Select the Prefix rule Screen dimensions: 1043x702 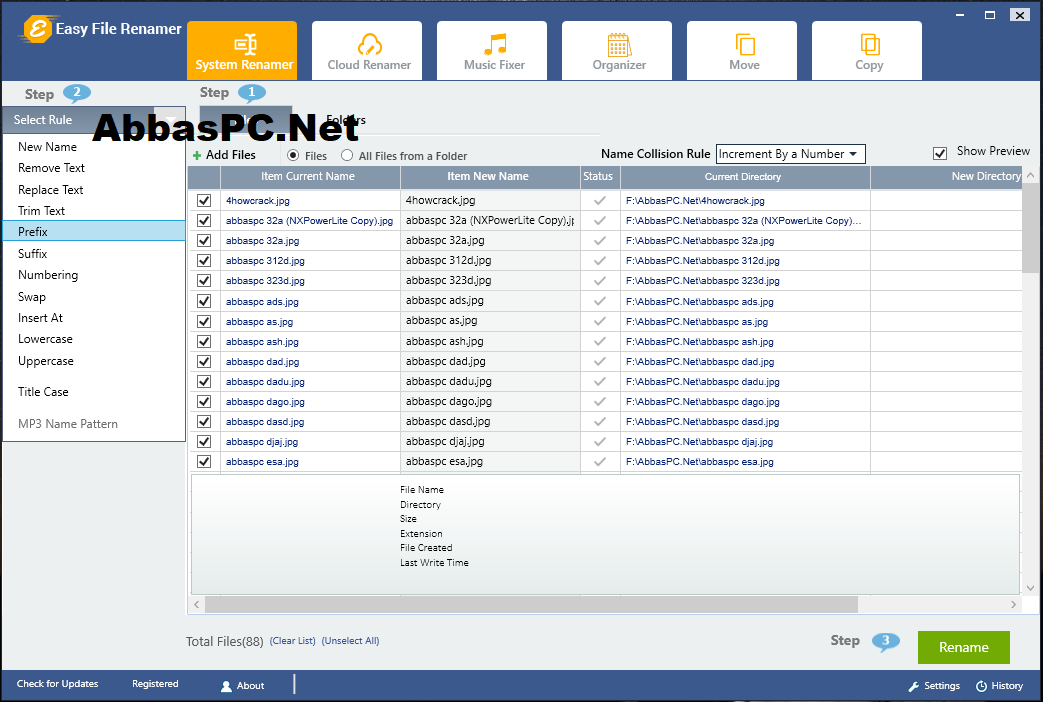click(x=94, y=232)
